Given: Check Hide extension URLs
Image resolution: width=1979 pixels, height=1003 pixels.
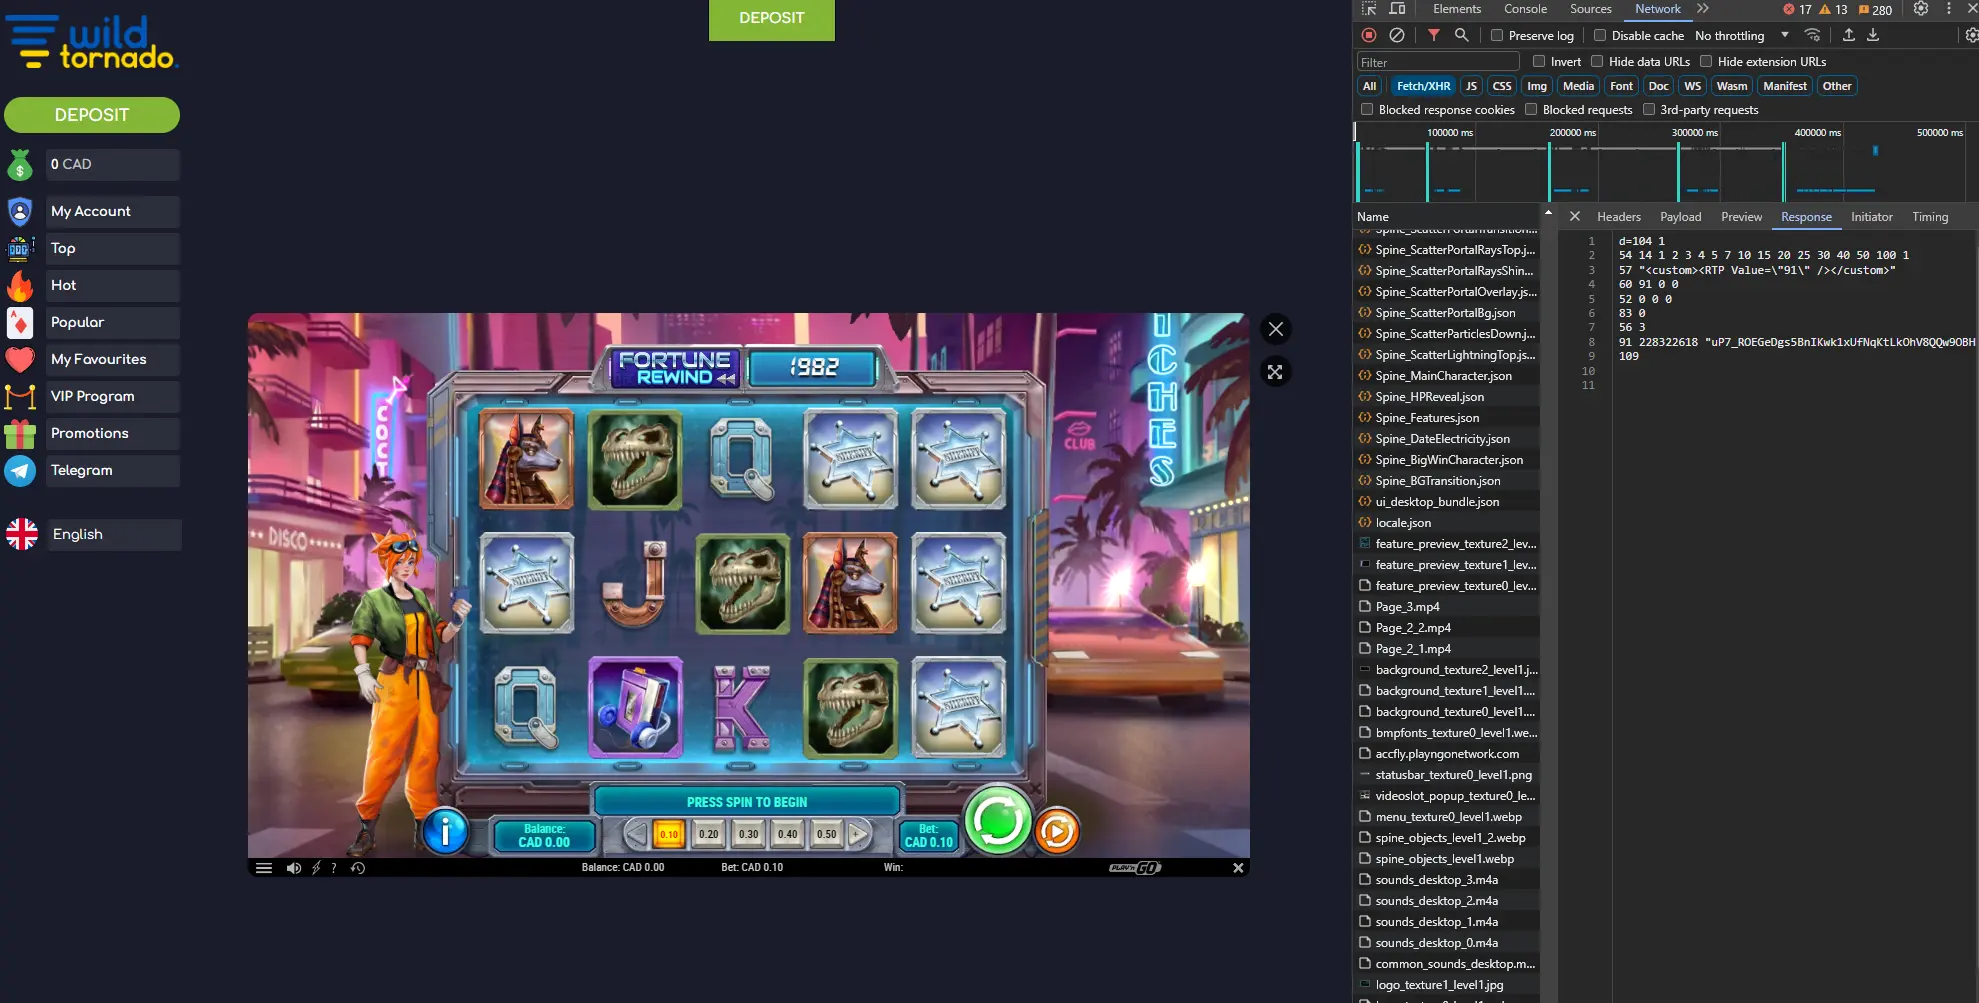Looking at the screenshot, I should 1706,61.
